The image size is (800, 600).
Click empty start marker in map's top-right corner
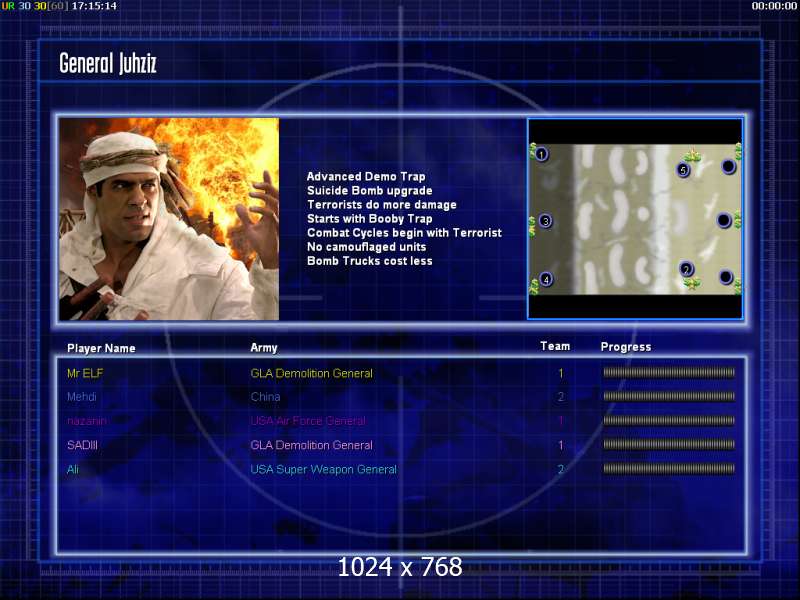pos(728,166)
